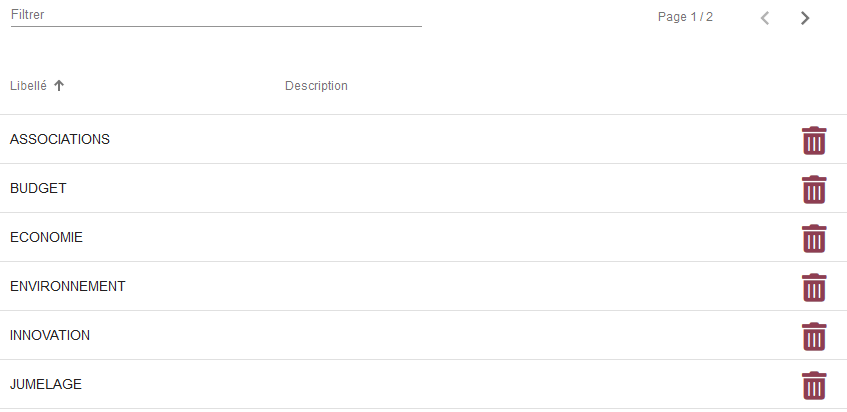Sort by the Libellé column header

tap(28, 86)
